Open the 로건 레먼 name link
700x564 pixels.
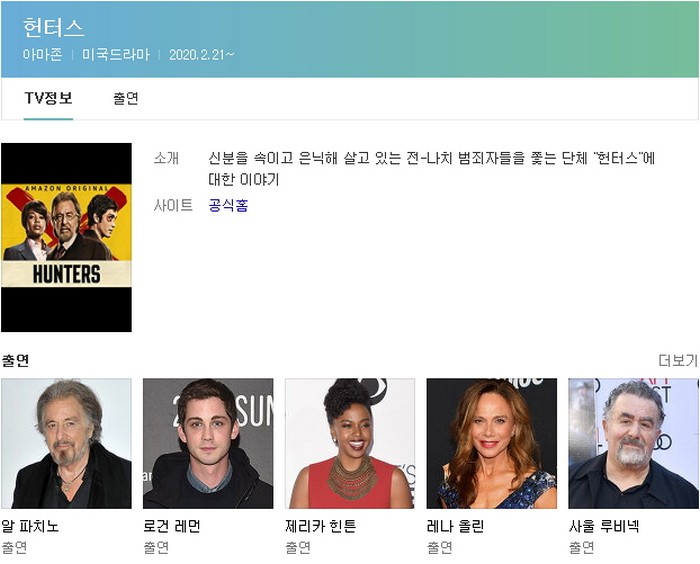(172, 526)
